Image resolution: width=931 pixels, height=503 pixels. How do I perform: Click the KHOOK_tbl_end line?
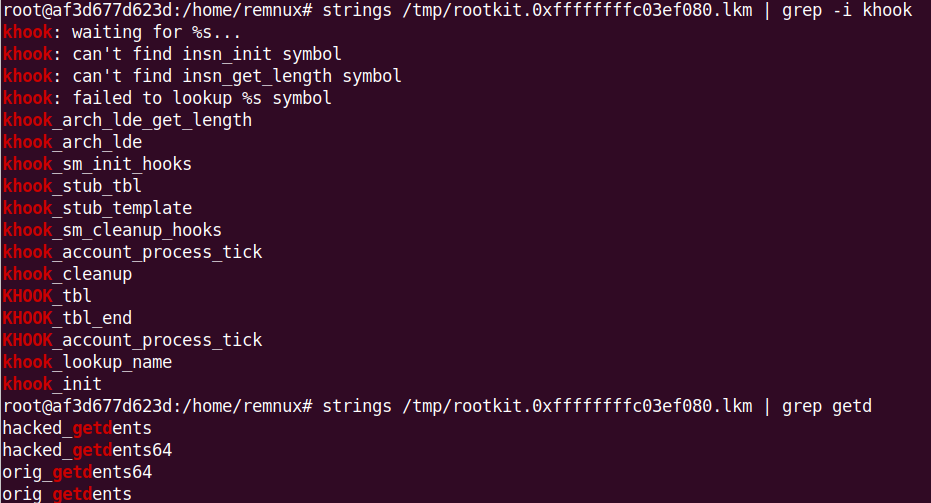click(x=67, y=318)
